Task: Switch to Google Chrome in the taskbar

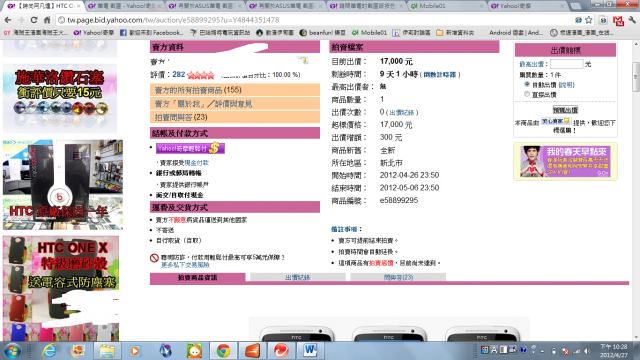Action: [x=223, y=351]
